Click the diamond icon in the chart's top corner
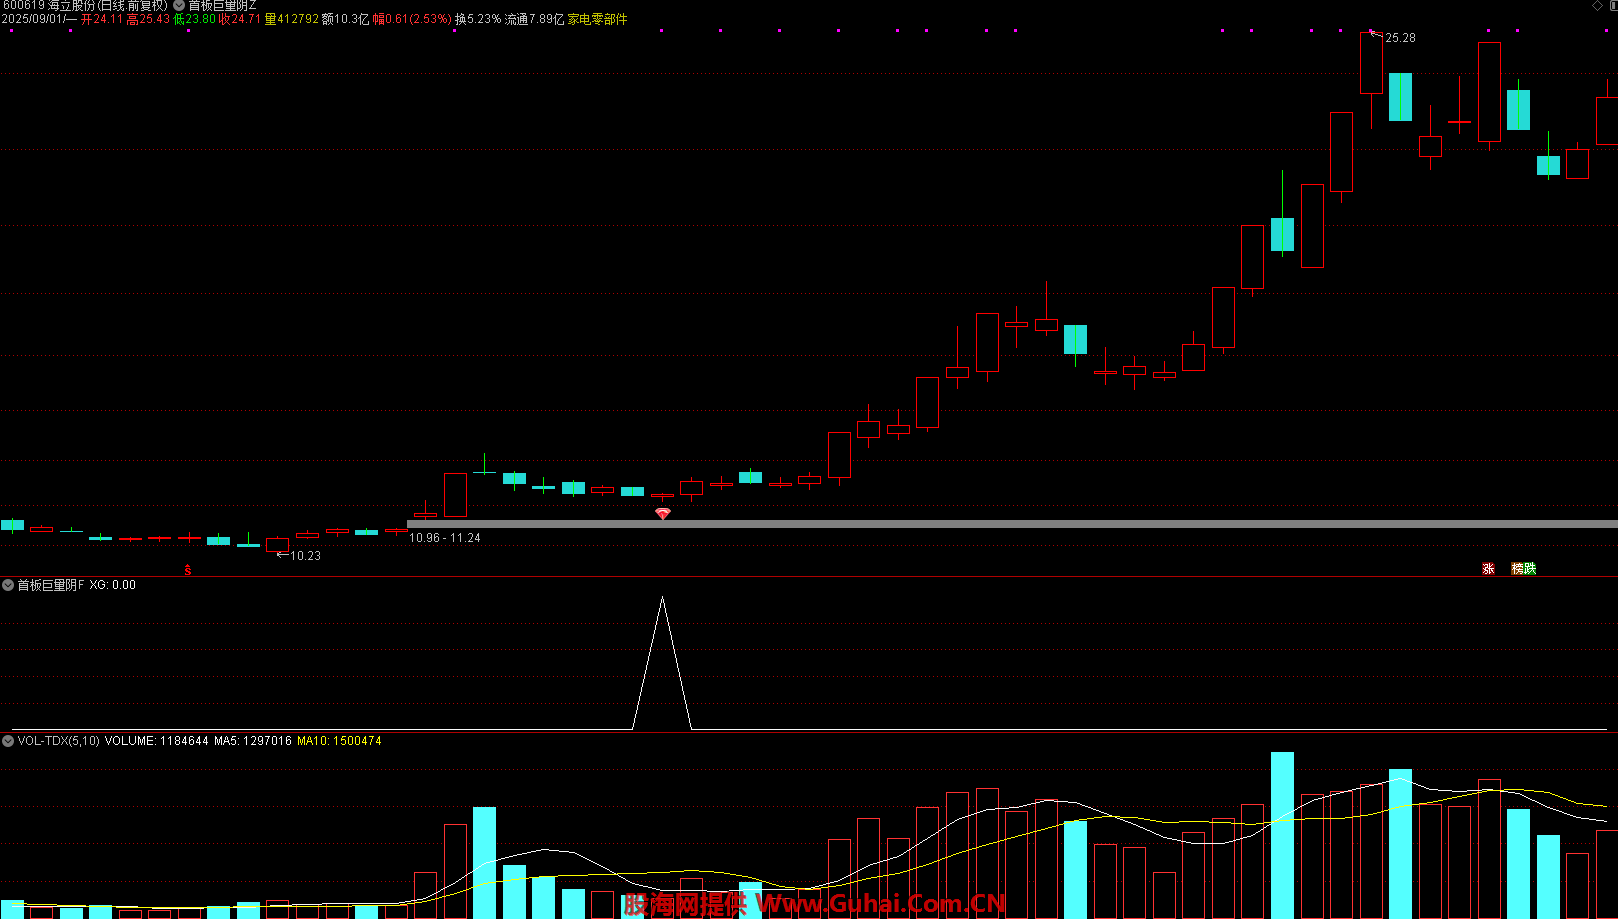This screenshot has width=1618, height=919. click(x=1597, y=6)
